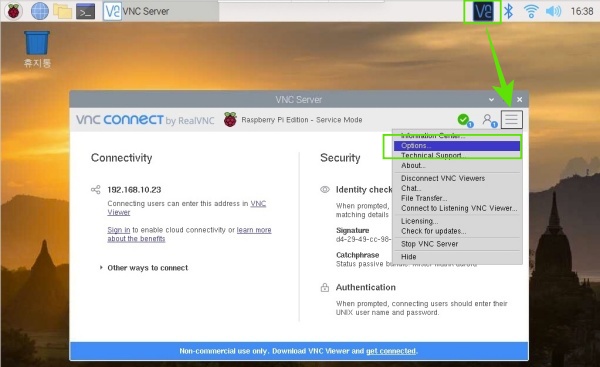This screenshot has width=600, height=367.
Task: Open Chat... from the menu
Action: click(457, 188)
